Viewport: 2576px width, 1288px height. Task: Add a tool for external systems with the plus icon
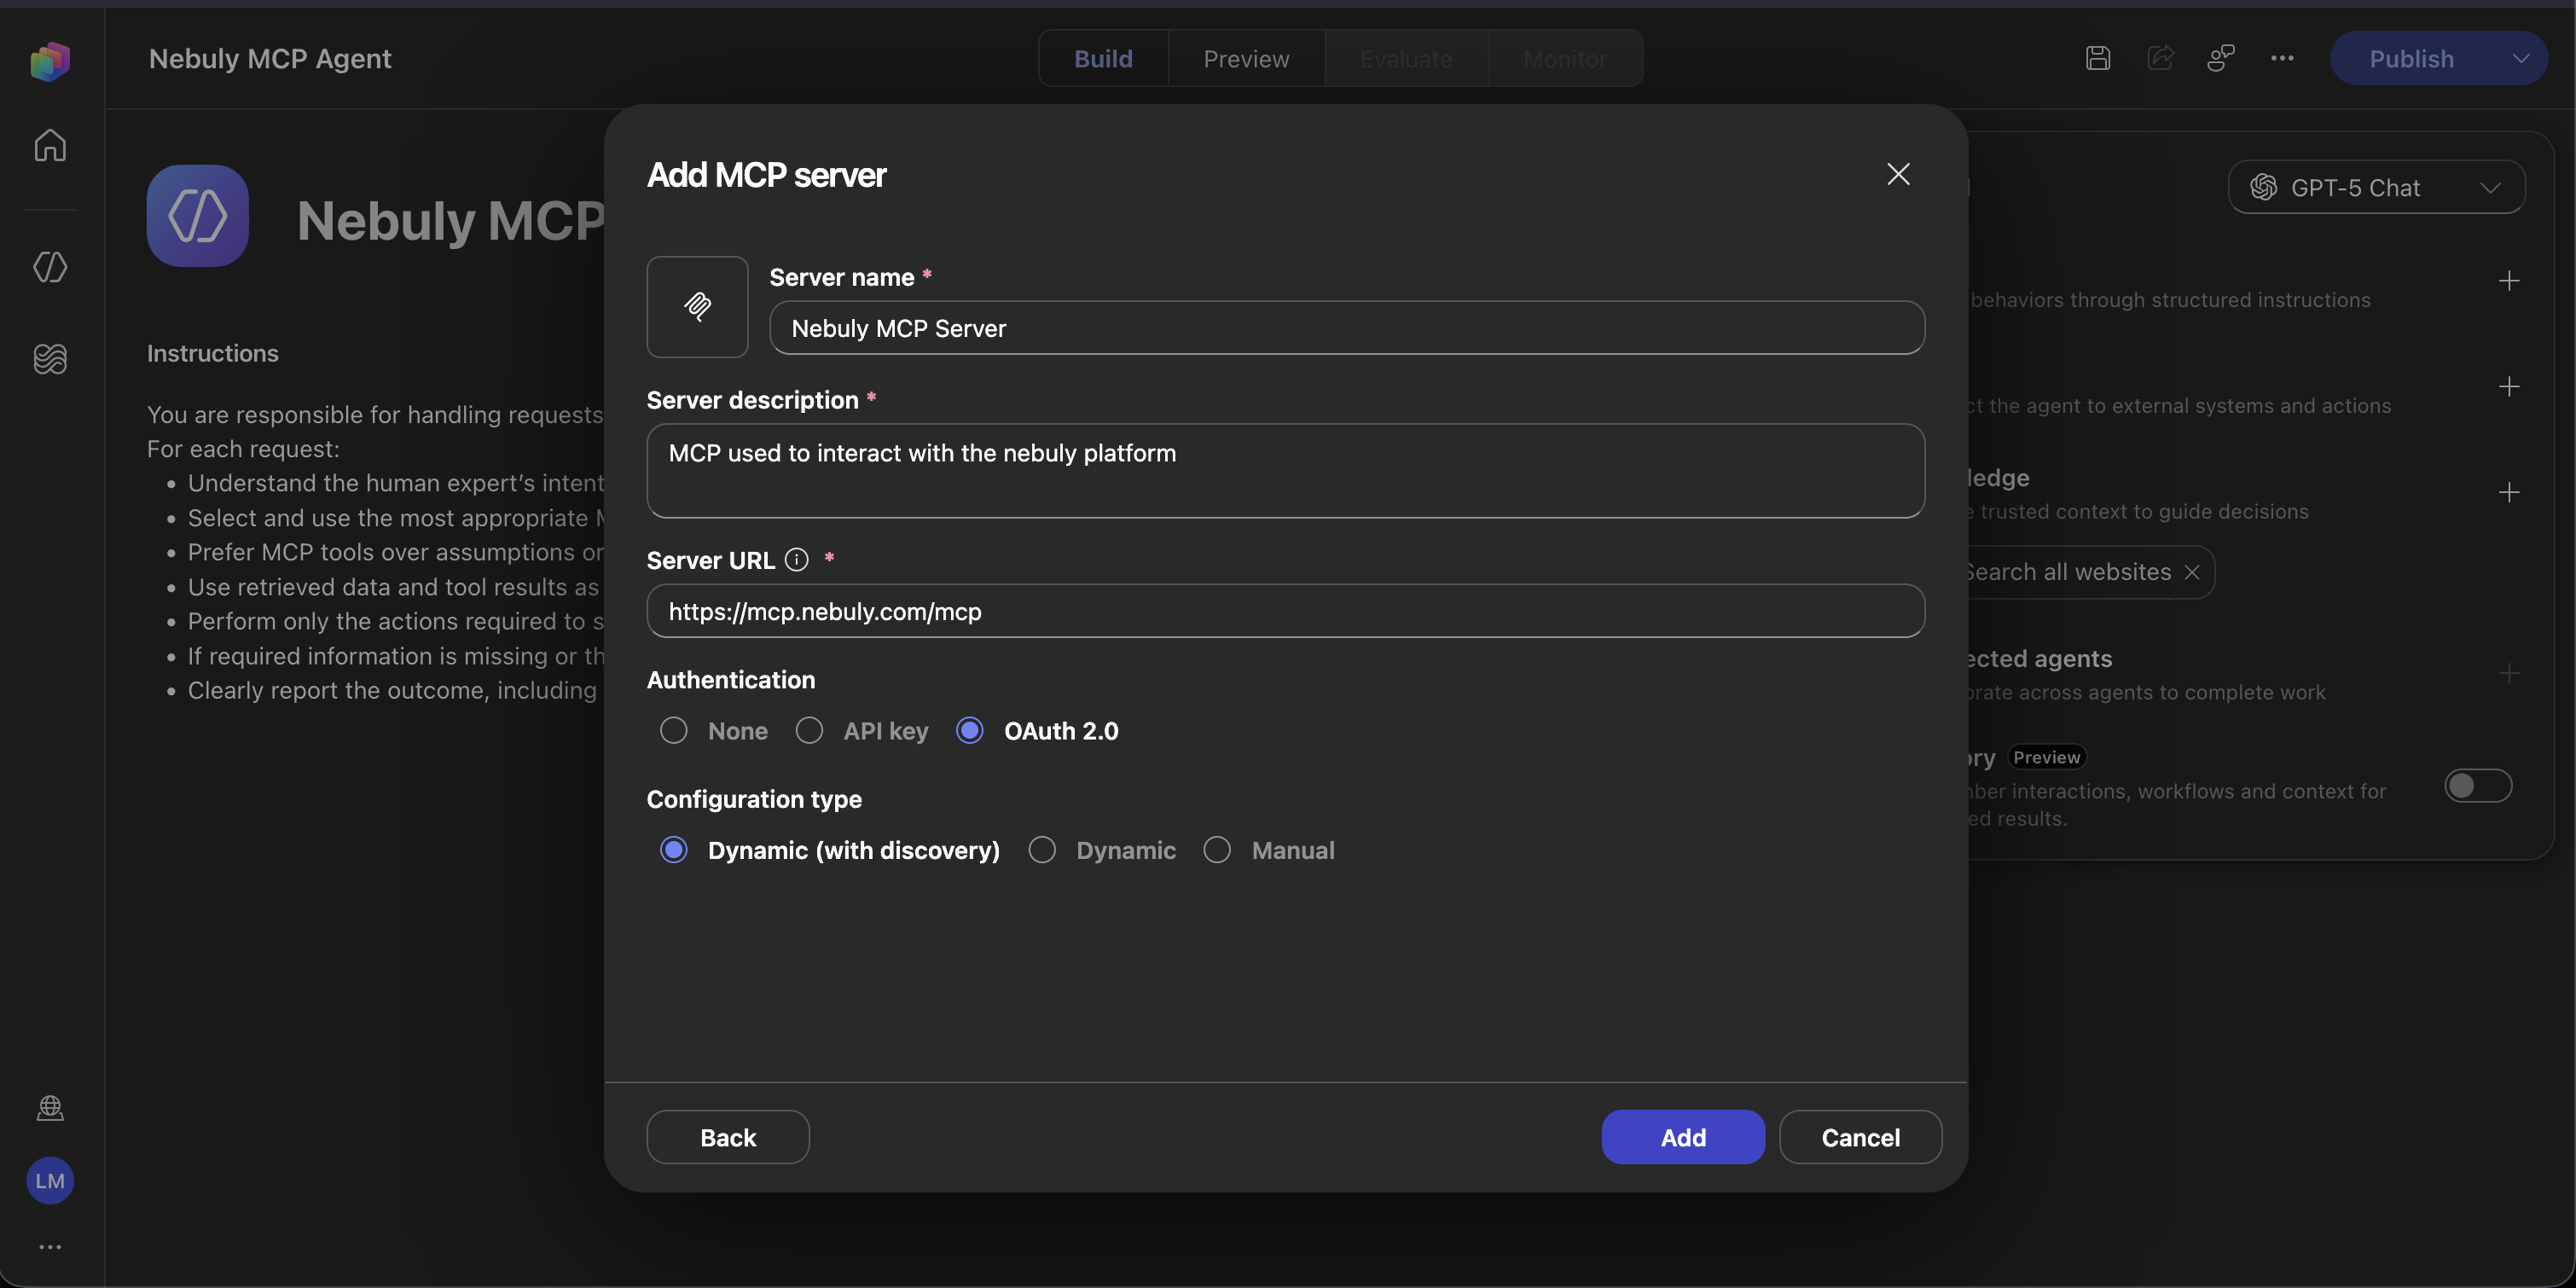click(x=2509, y=387)
